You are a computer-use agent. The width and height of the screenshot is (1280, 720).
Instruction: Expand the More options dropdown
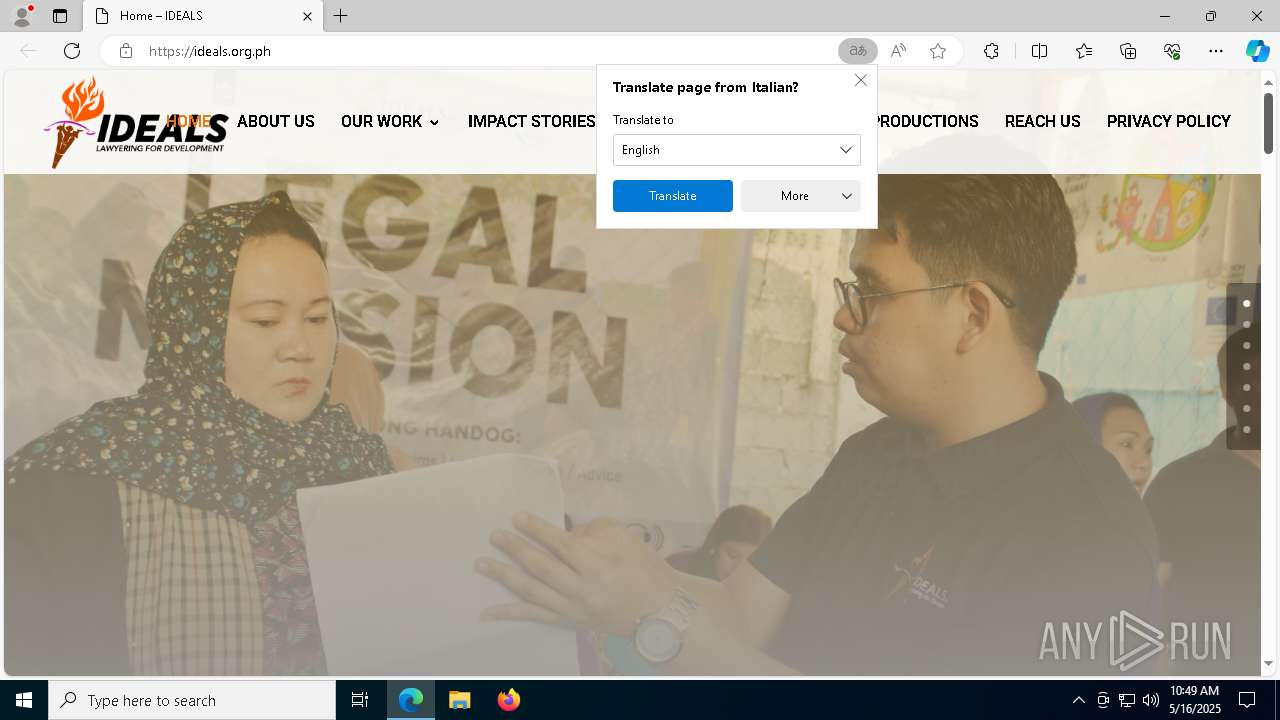click(x=801, y=196)
